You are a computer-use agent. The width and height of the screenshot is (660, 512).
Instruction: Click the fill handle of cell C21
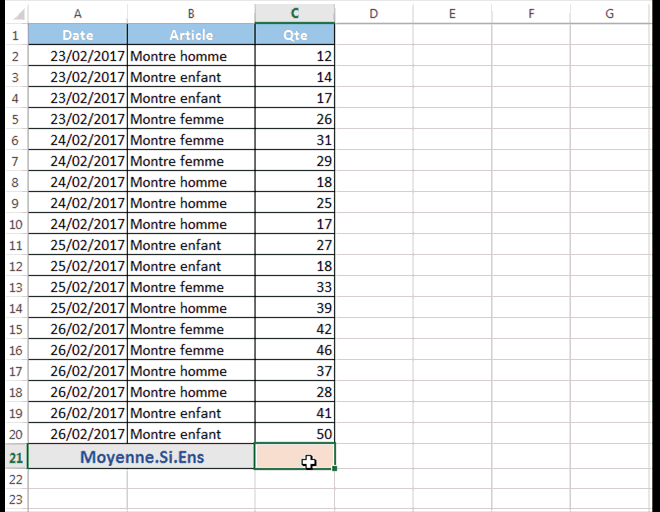[334, 468]
